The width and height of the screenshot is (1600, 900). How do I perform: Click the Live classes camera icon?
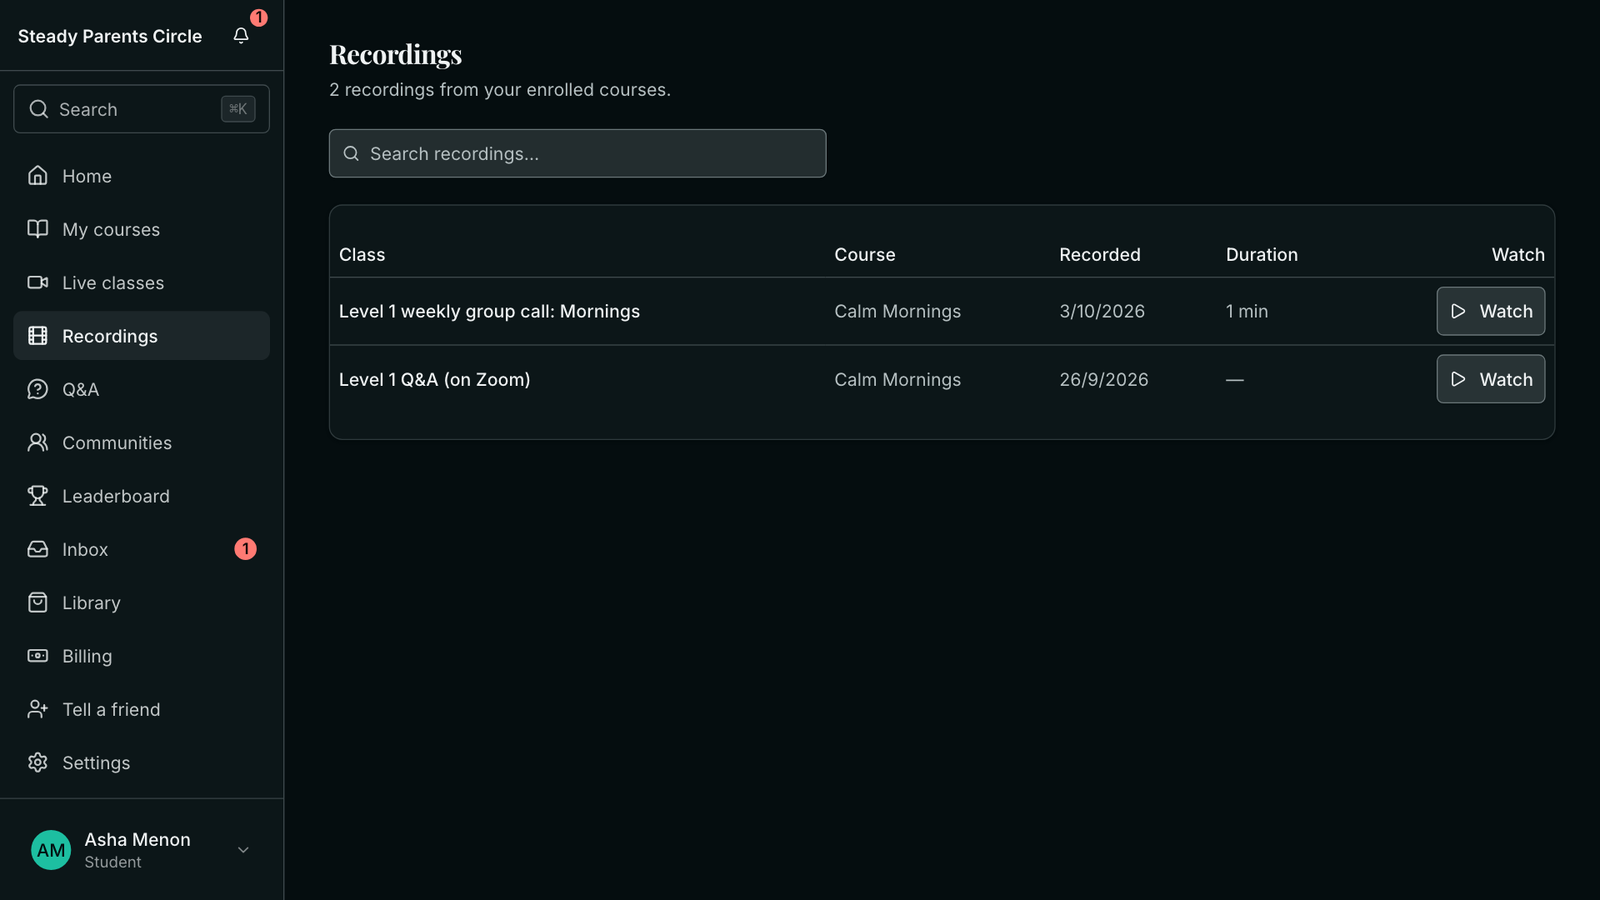38,283
